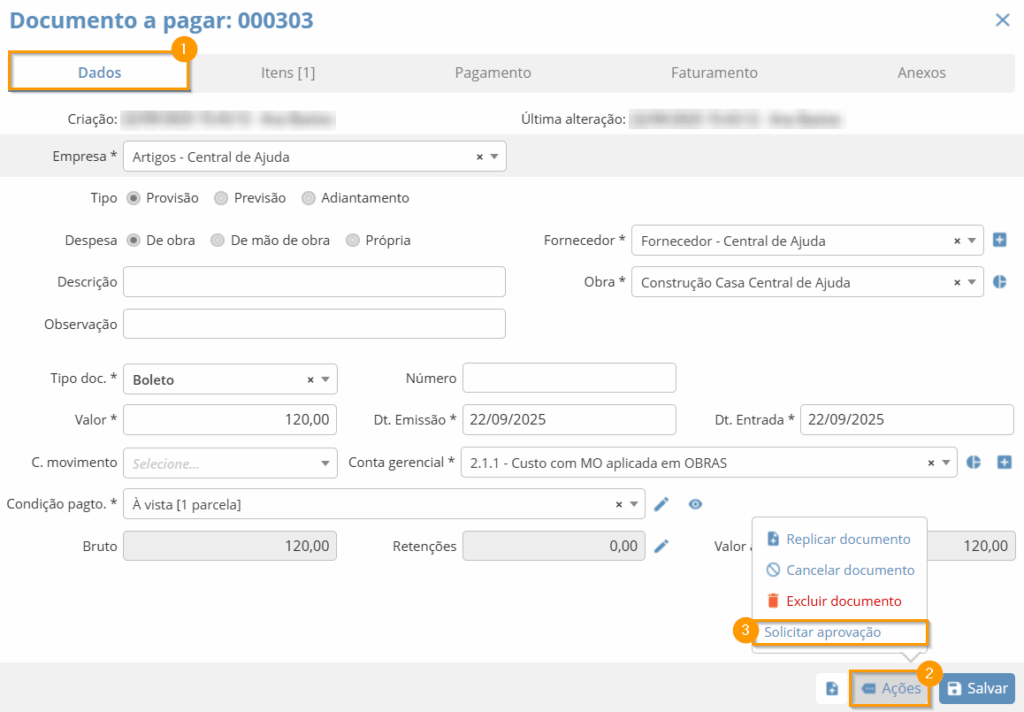Click pie chart icon beside Conta gerencial
Viewport: 1024px width, 712px height.
975,462
